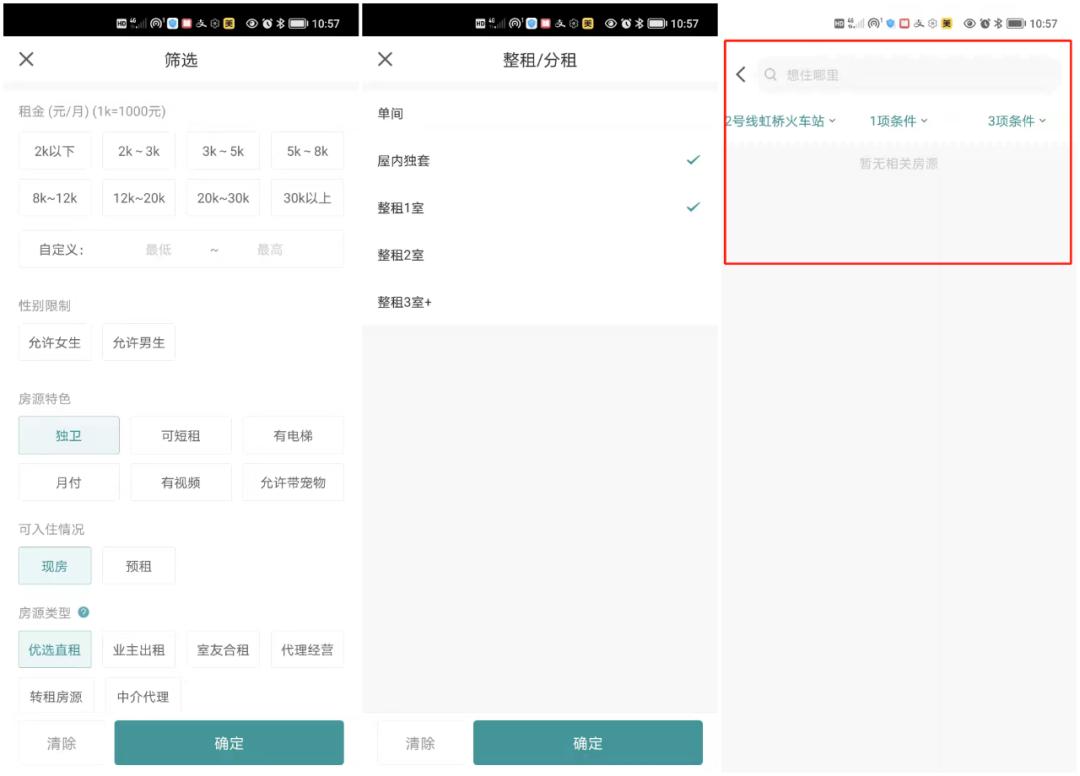Select the 单间 option in 整租/分租
1080x776 pixels.
(389, 111)
